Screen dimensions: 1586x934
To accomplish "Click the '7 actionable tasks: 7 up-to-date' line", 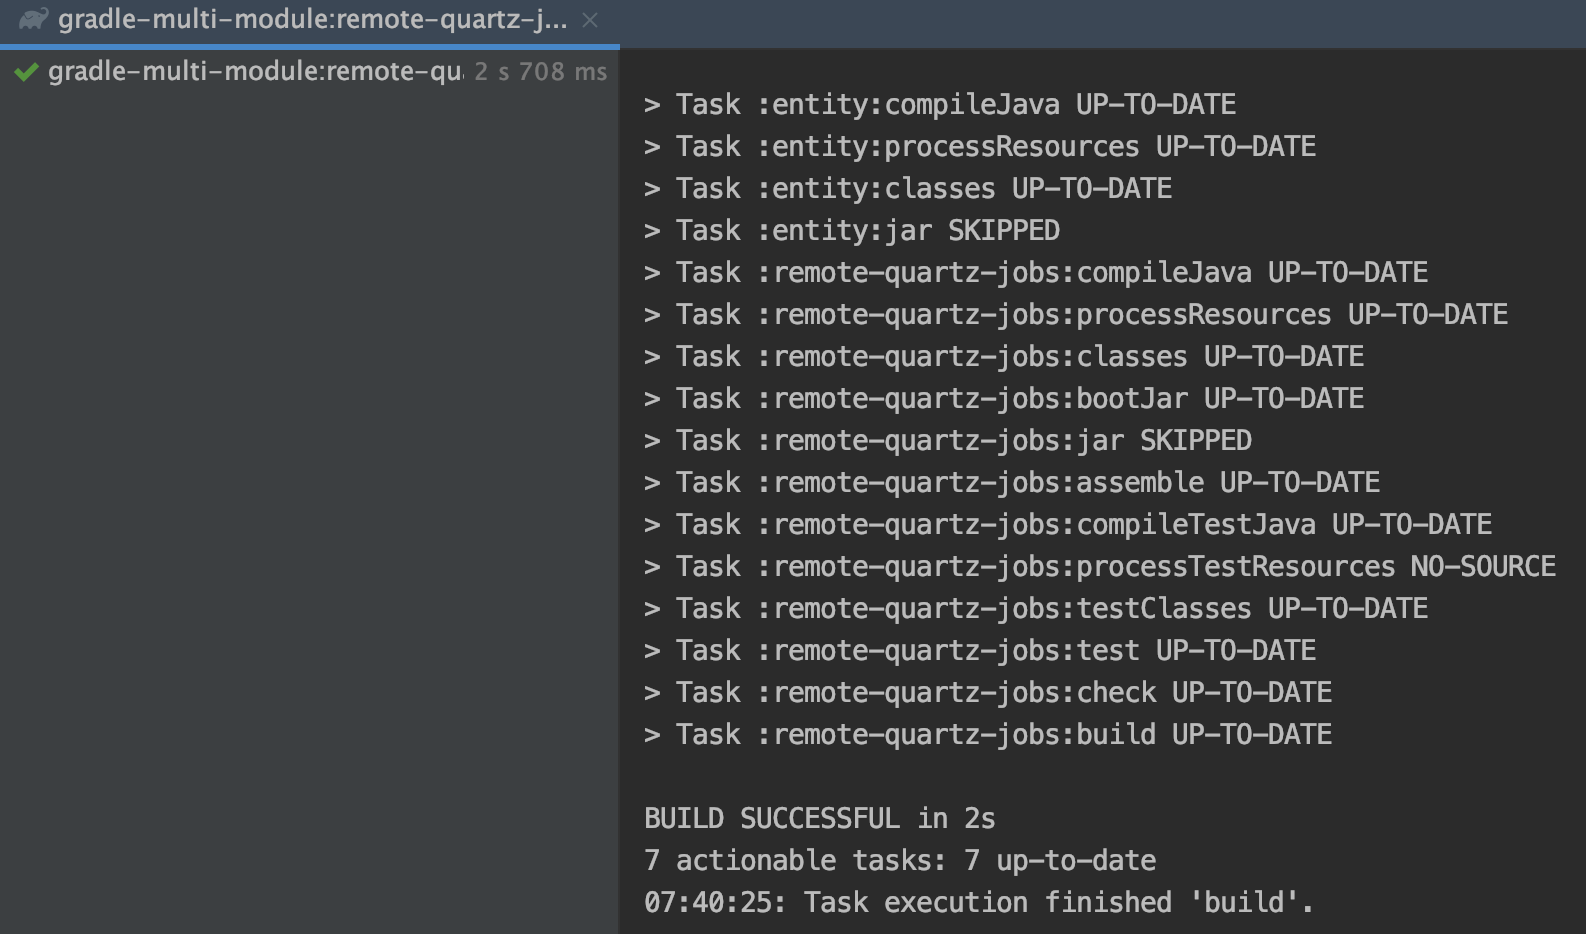I will point(900,860).
